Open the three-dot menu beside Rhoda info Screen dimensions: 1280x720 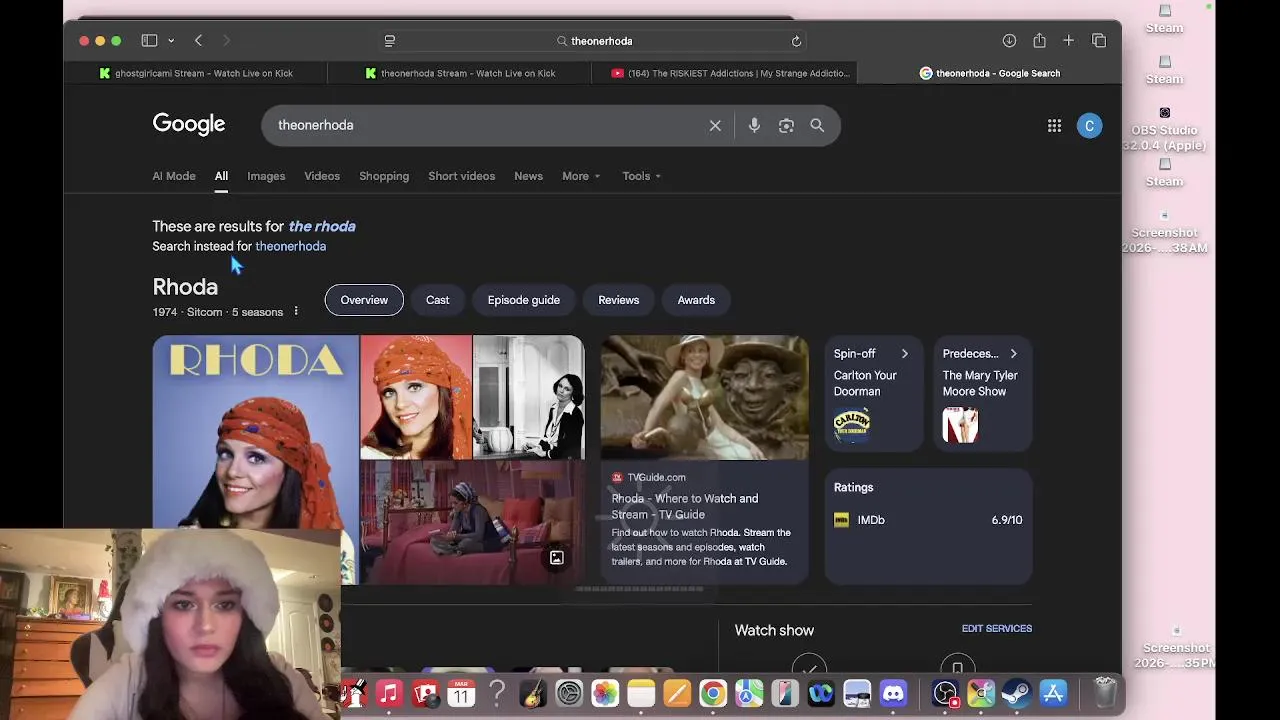pos(296,312)
